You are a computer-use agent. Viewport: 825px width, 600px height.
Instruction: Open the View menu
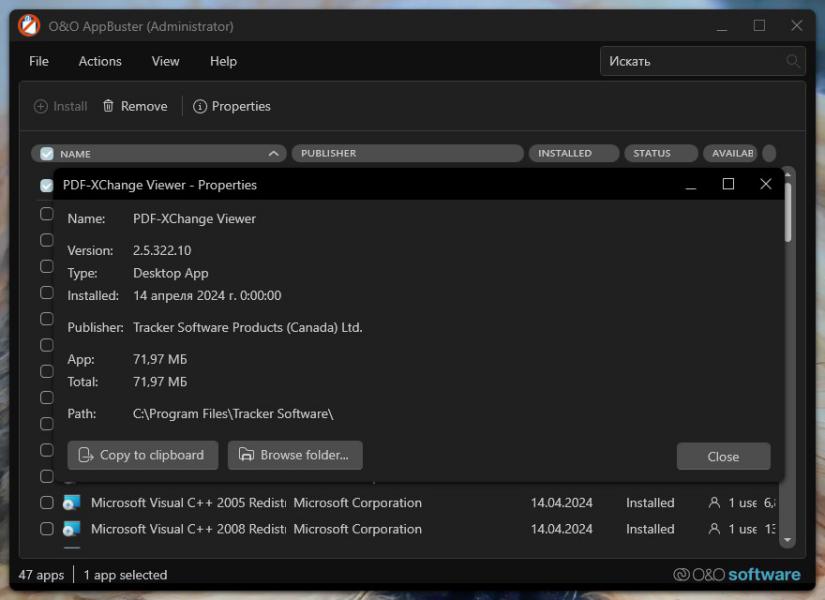pyautogui.click(x=165, y=61)
